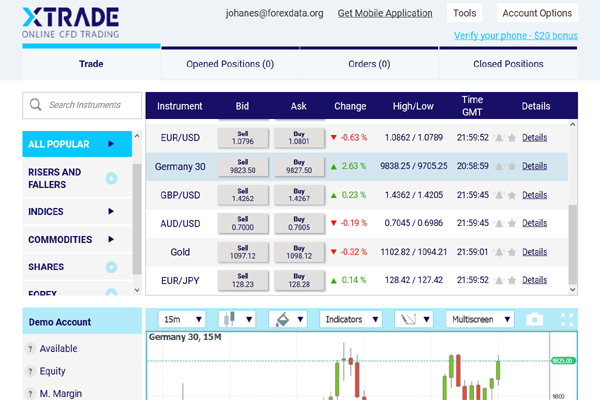600x400 pixels.
Task: Toggle favorite star for Germany 30
Action: [512, 167]
